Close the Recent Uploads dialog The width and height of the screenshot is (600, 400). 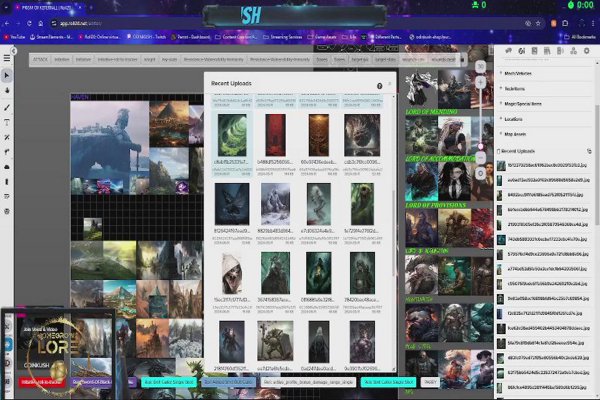point(390,83)
